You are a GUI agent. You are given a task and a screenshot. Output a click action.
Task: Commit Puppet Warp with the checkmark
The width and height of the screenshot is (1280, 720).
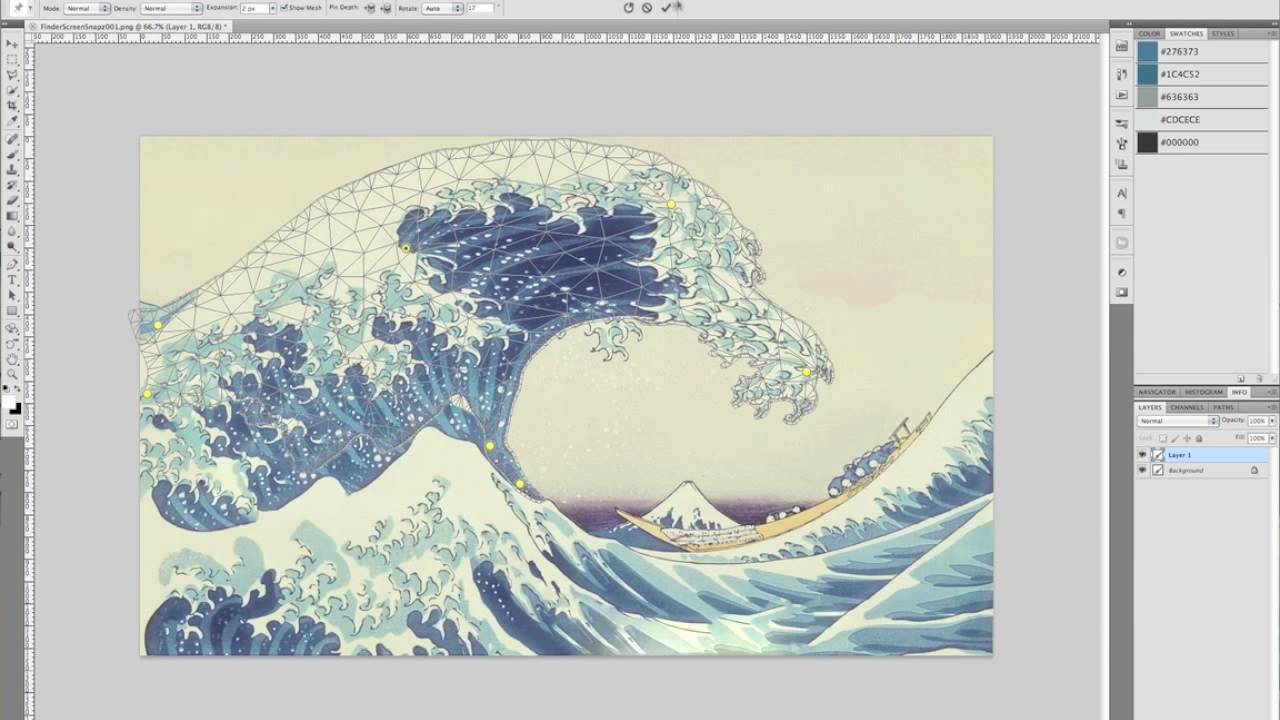[x=666, y=7]
